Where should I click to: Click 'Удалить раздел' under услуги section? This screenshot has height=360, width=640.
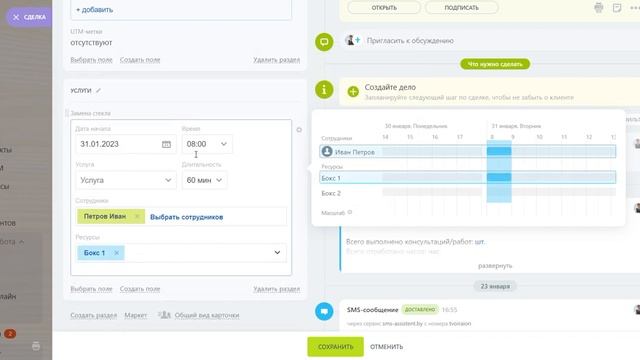[x=276, y=289]
